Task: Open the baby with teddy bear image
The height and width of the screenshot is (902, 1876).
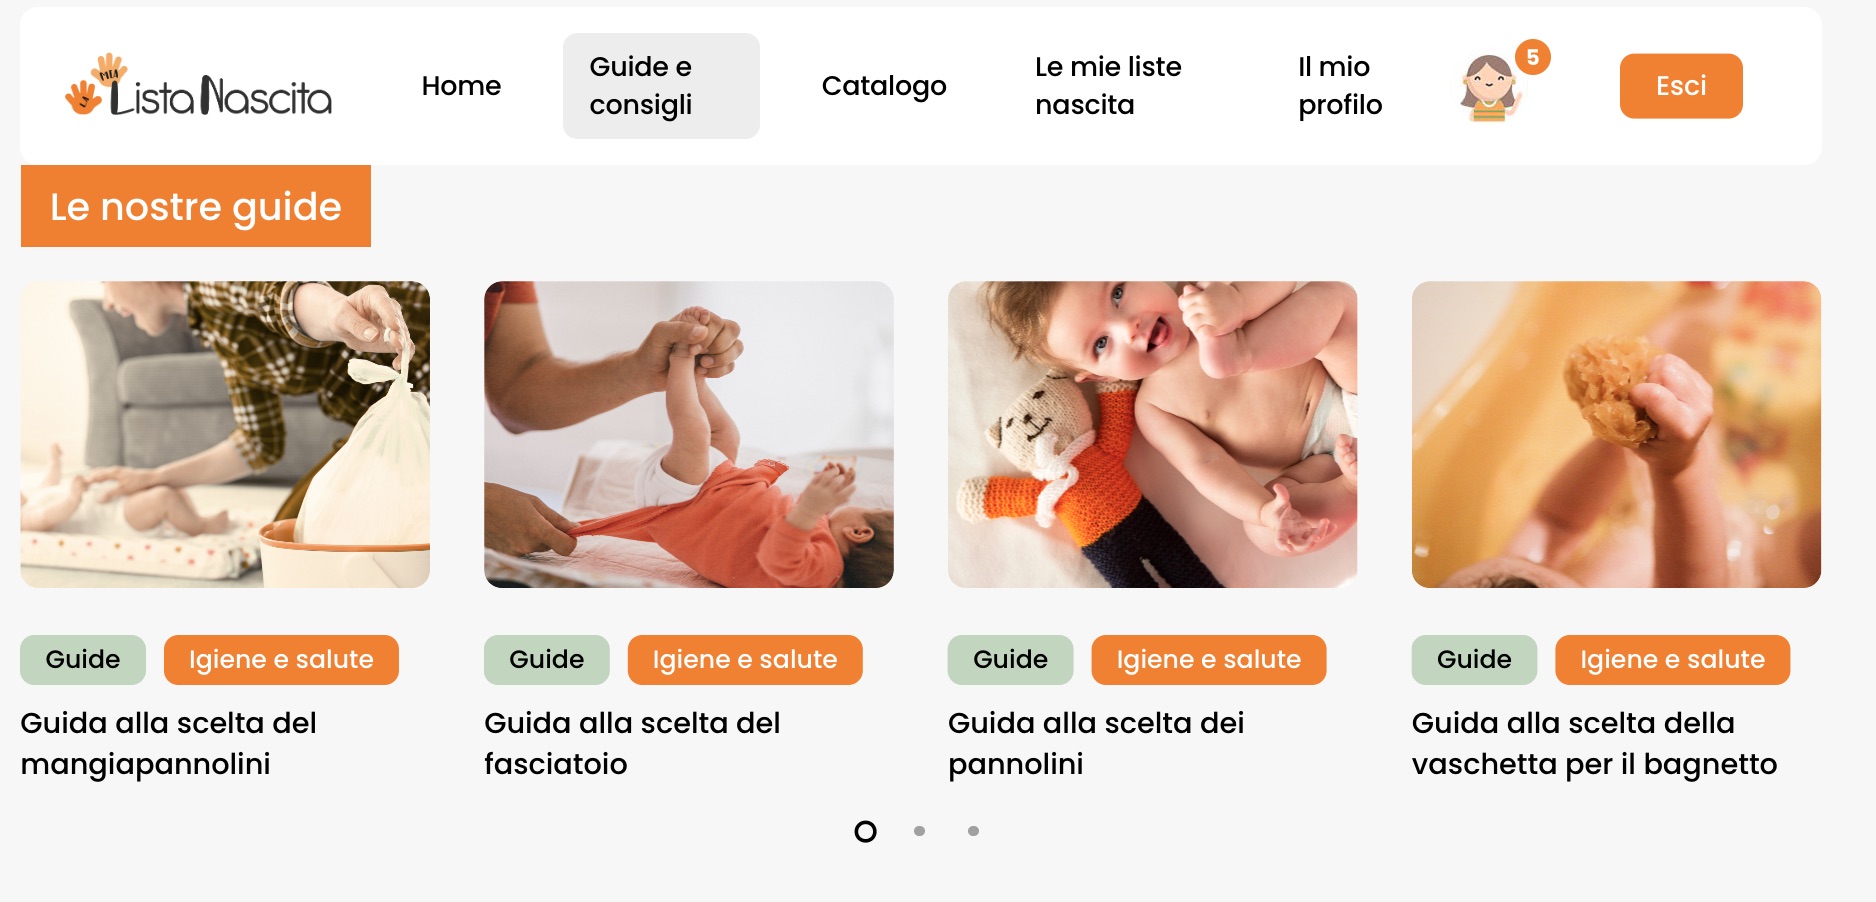Action: coord(1152,434)
